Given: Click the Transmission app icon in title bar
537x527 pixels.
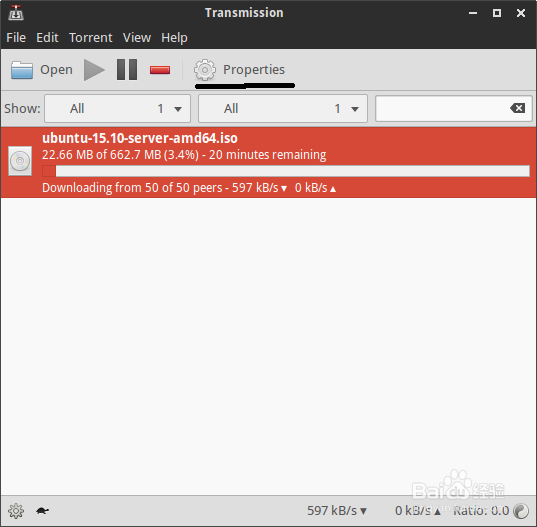Looking at the screenshot, I should coord(16,13).
